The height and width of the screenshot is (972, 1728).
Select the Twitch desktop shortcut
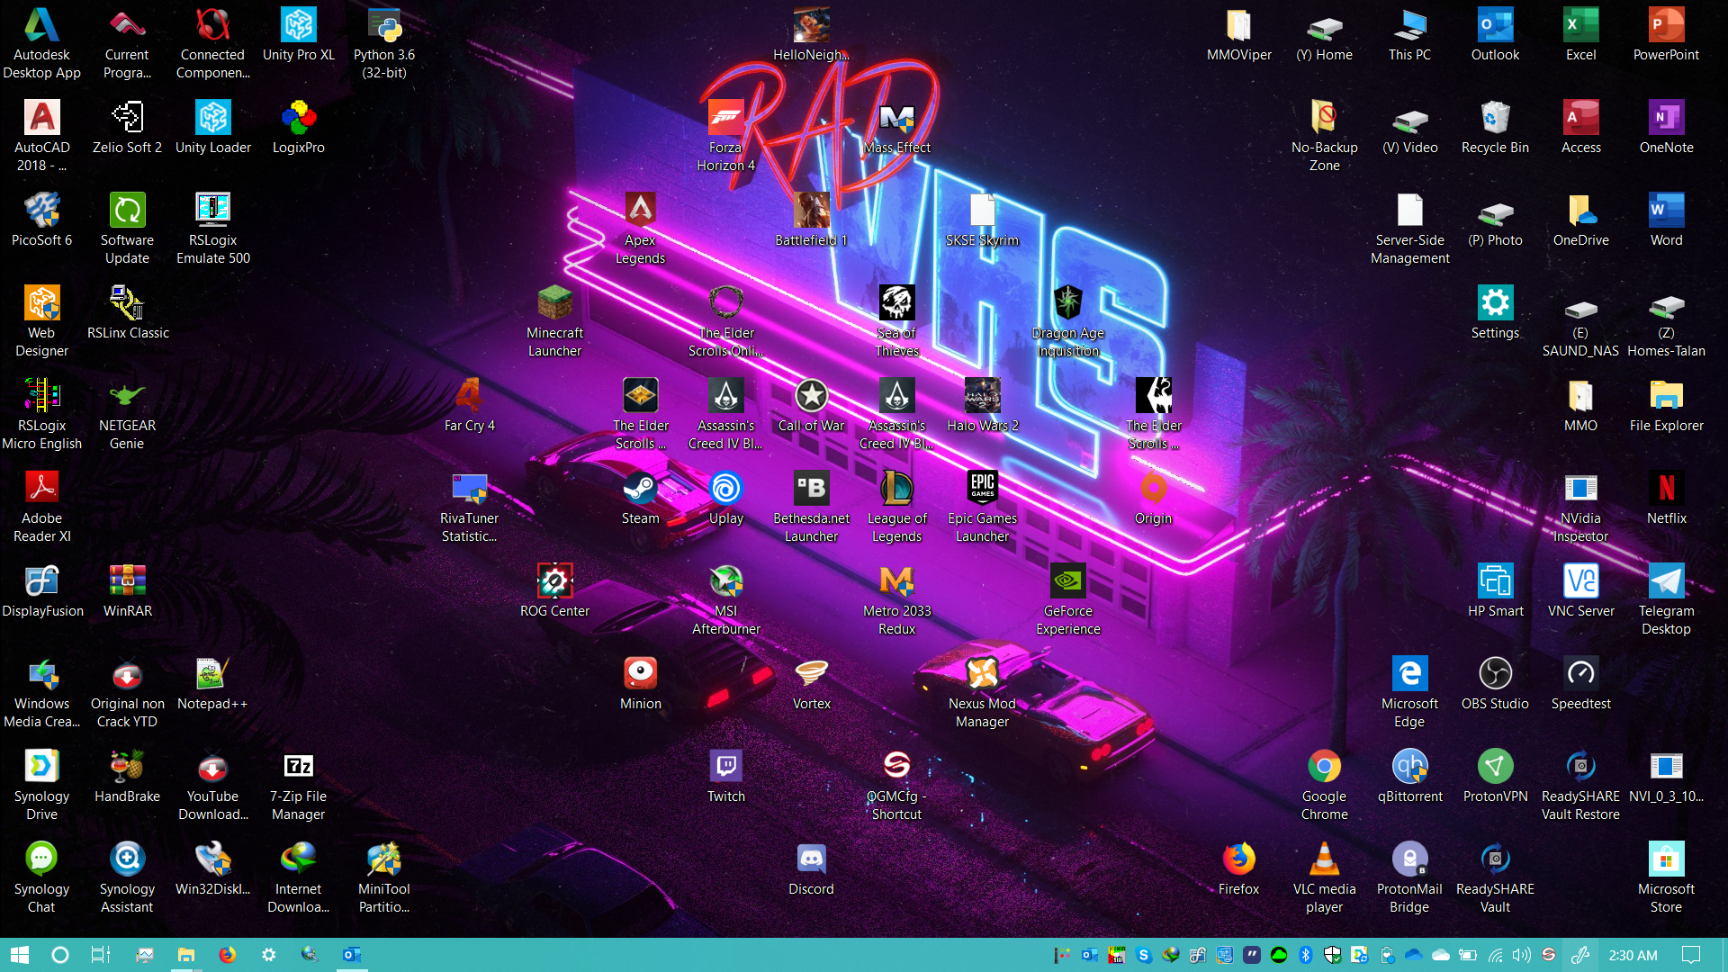click(x=726, y=777)
